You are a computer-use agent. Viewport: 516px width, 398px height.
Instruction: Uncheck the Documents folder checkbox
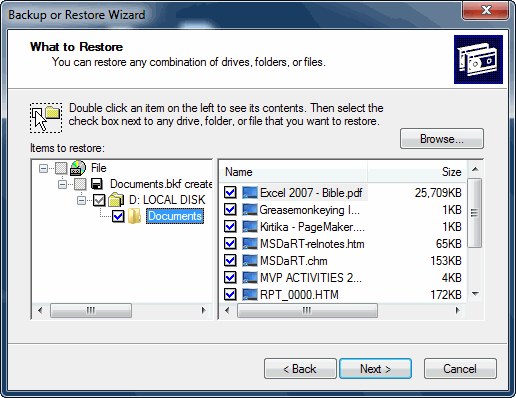118,216
